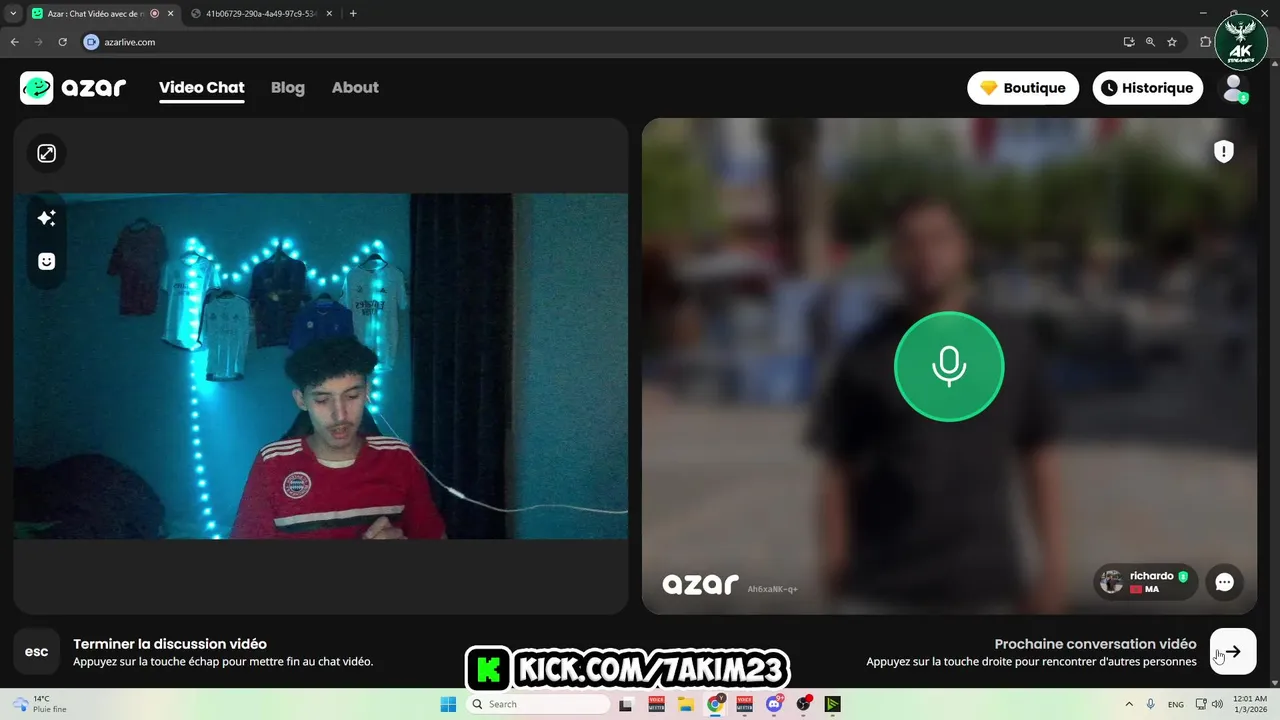The width and height of the screenshot is (1280, 720).
Task: View richardo's profile badge
Action: (1145, 582)
